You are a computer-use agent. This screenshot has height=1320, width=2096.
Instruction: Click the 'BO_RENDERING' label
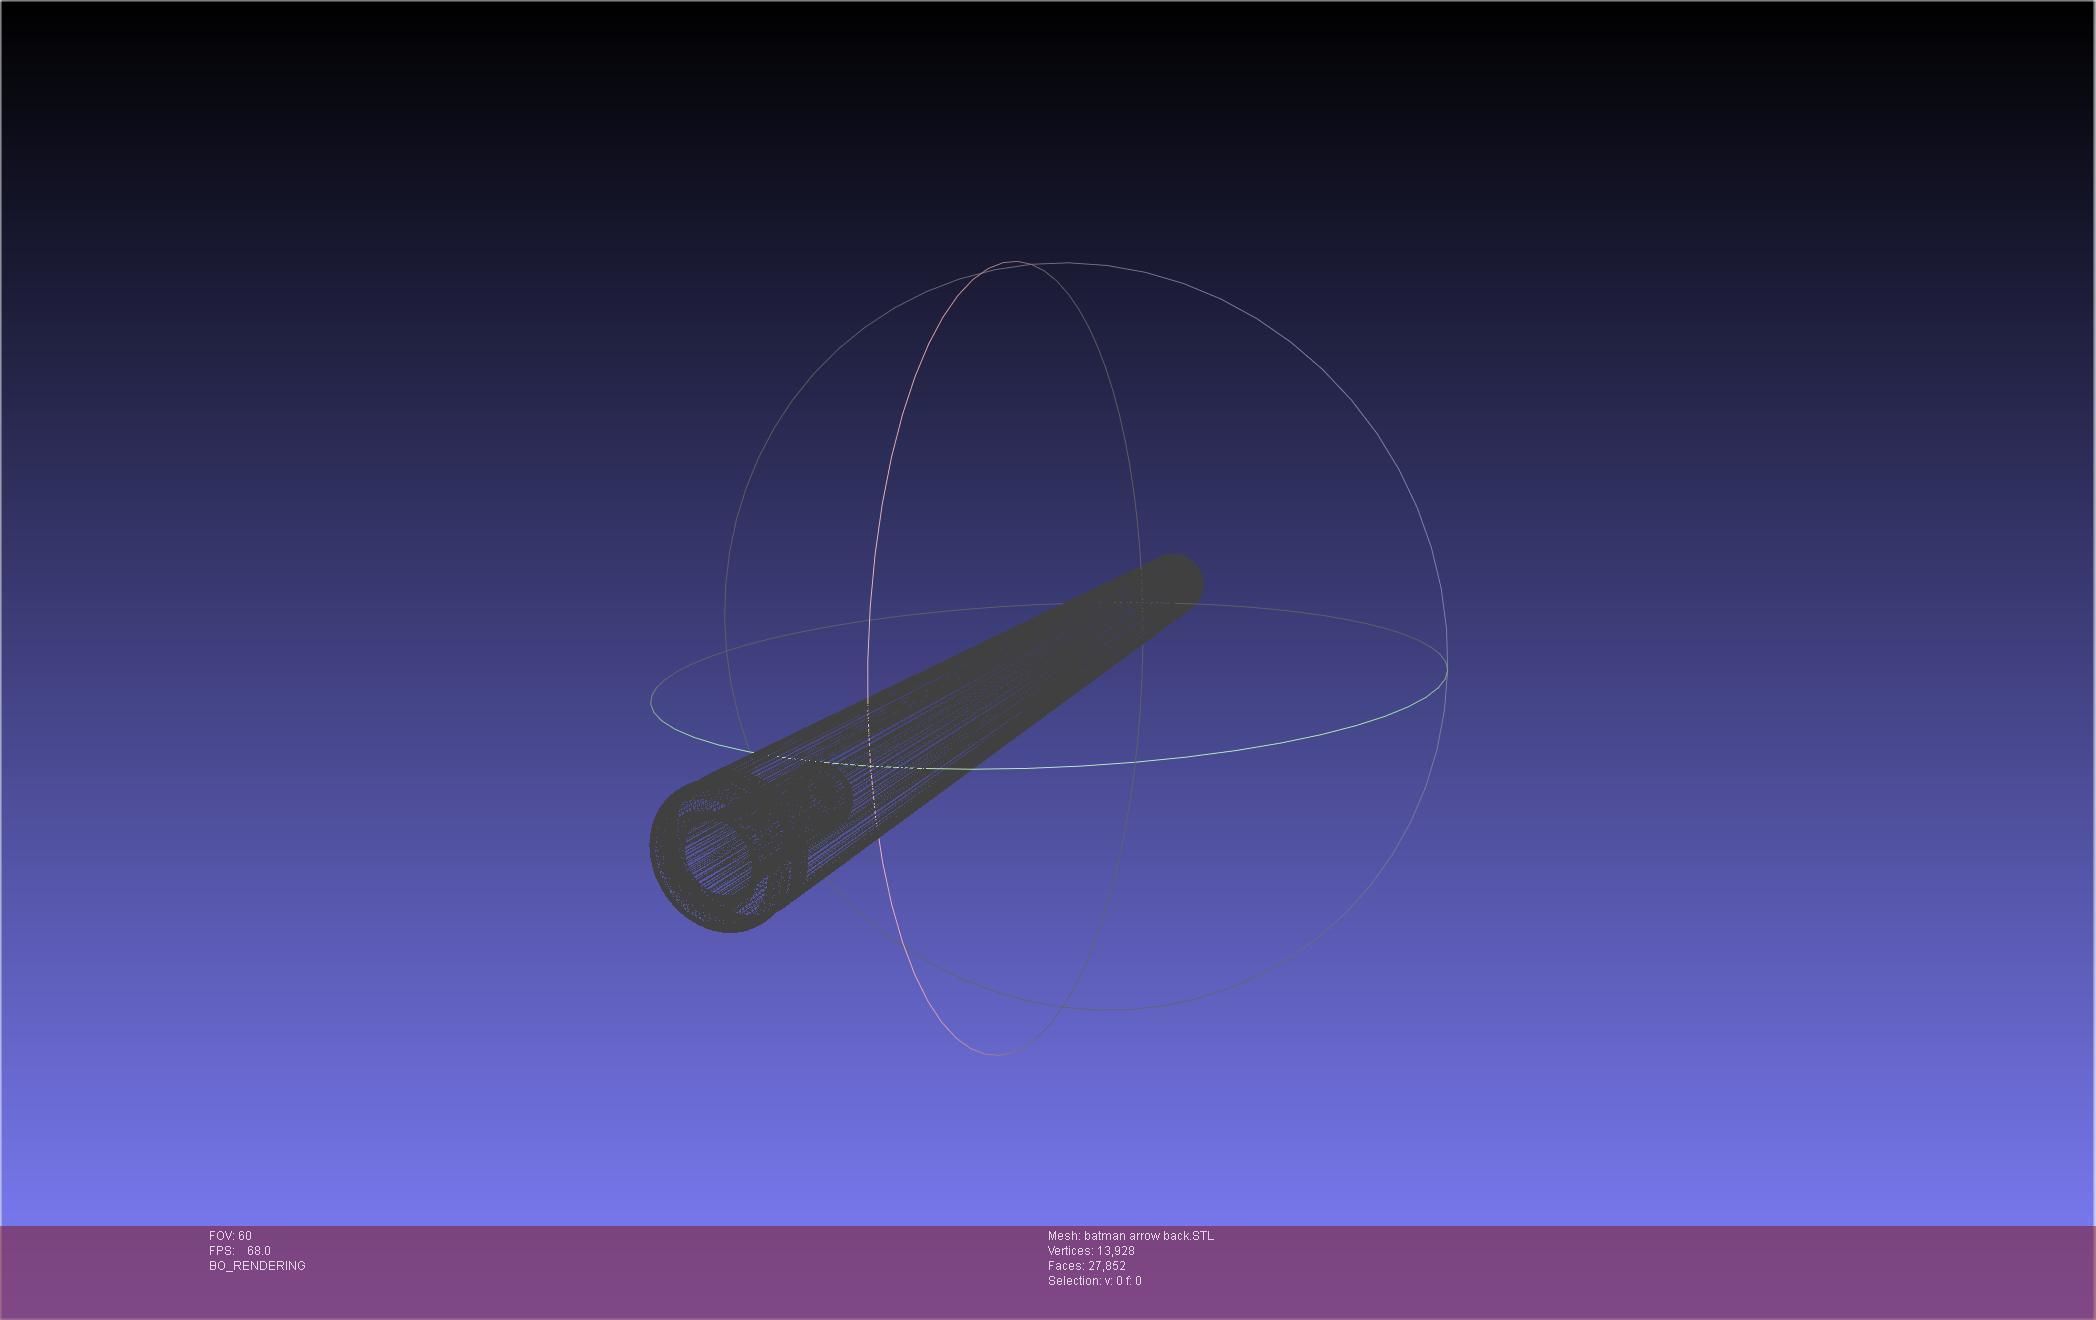257,1266
